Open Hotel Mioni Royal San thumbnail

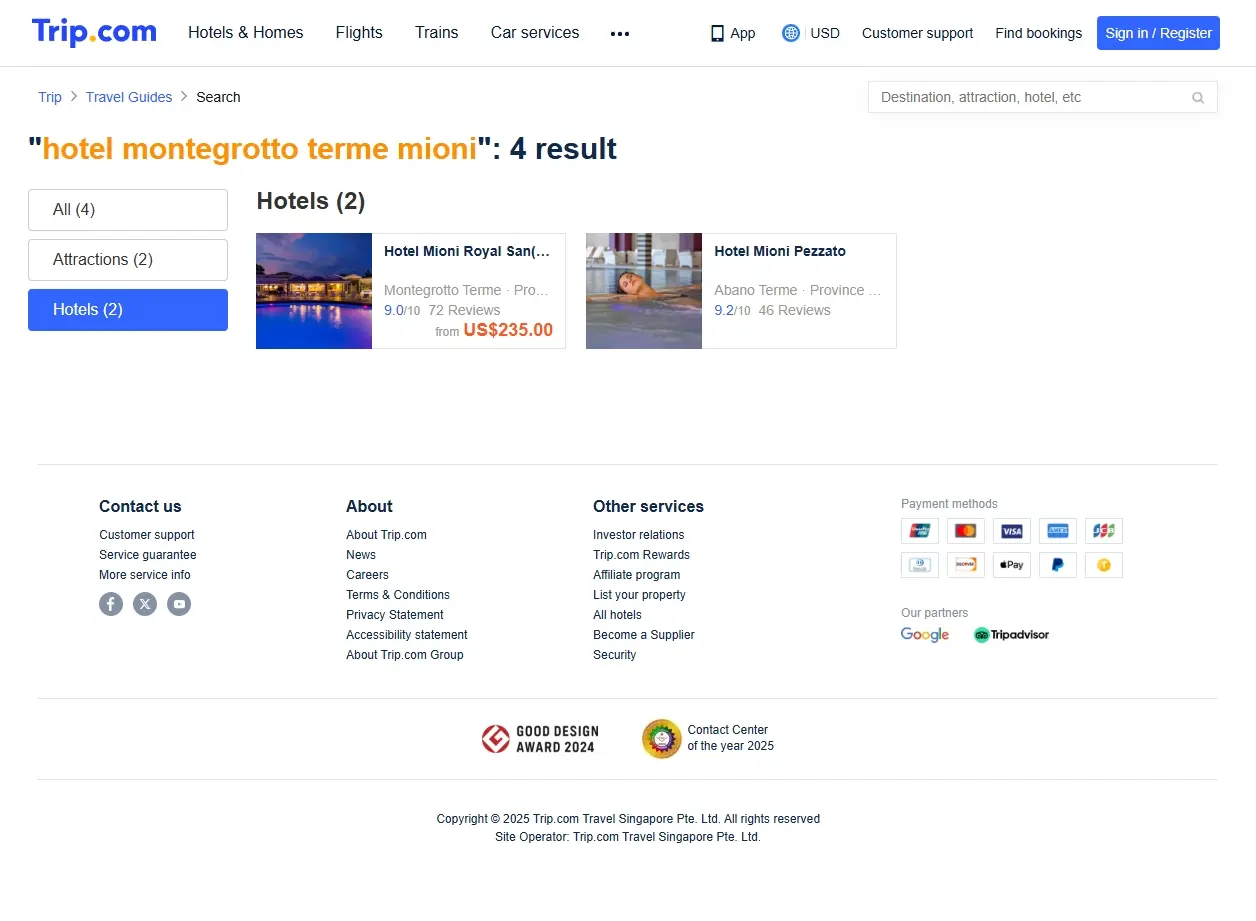click(x=314, y=291)
